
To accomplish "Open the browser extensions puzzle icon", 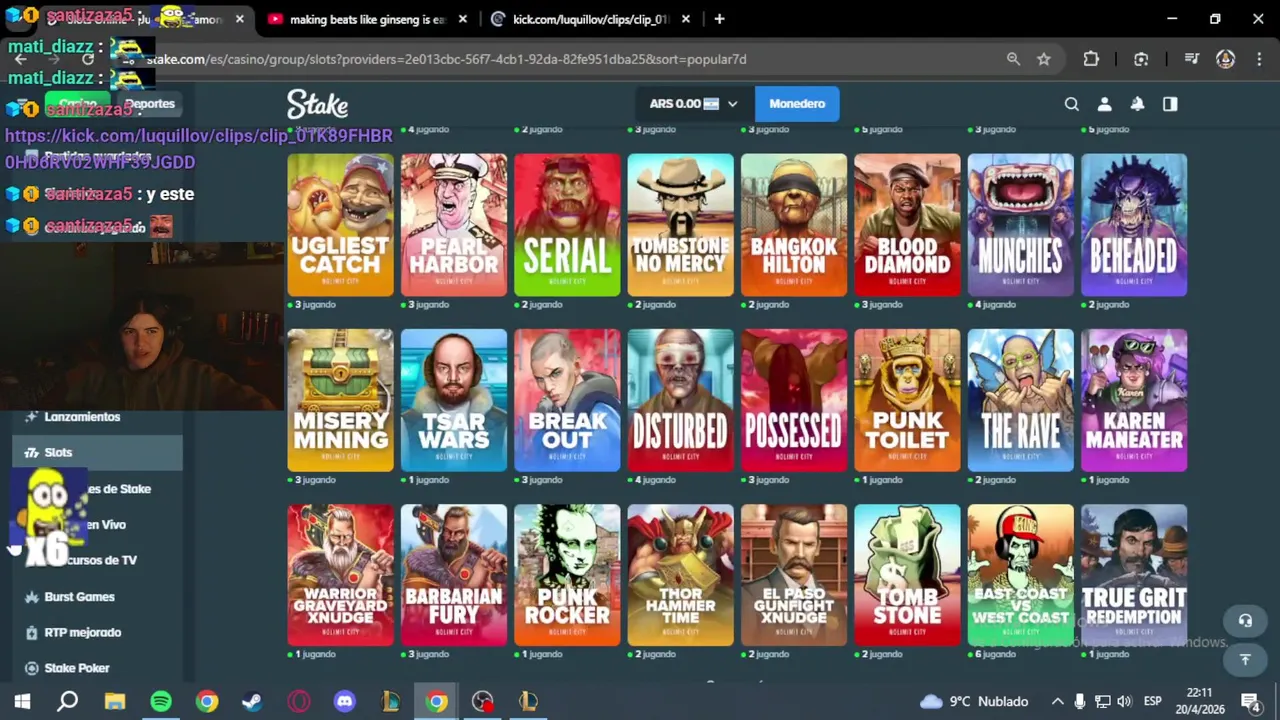I will point(1091,59).
